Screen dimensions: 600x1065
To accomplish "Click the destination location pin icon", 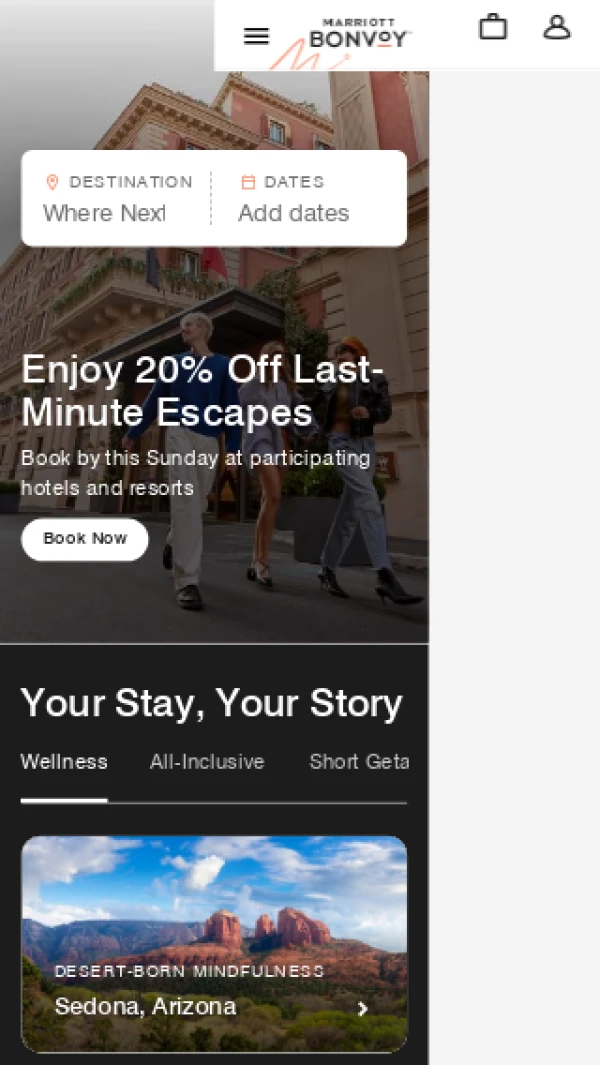I will coord(52,182).
